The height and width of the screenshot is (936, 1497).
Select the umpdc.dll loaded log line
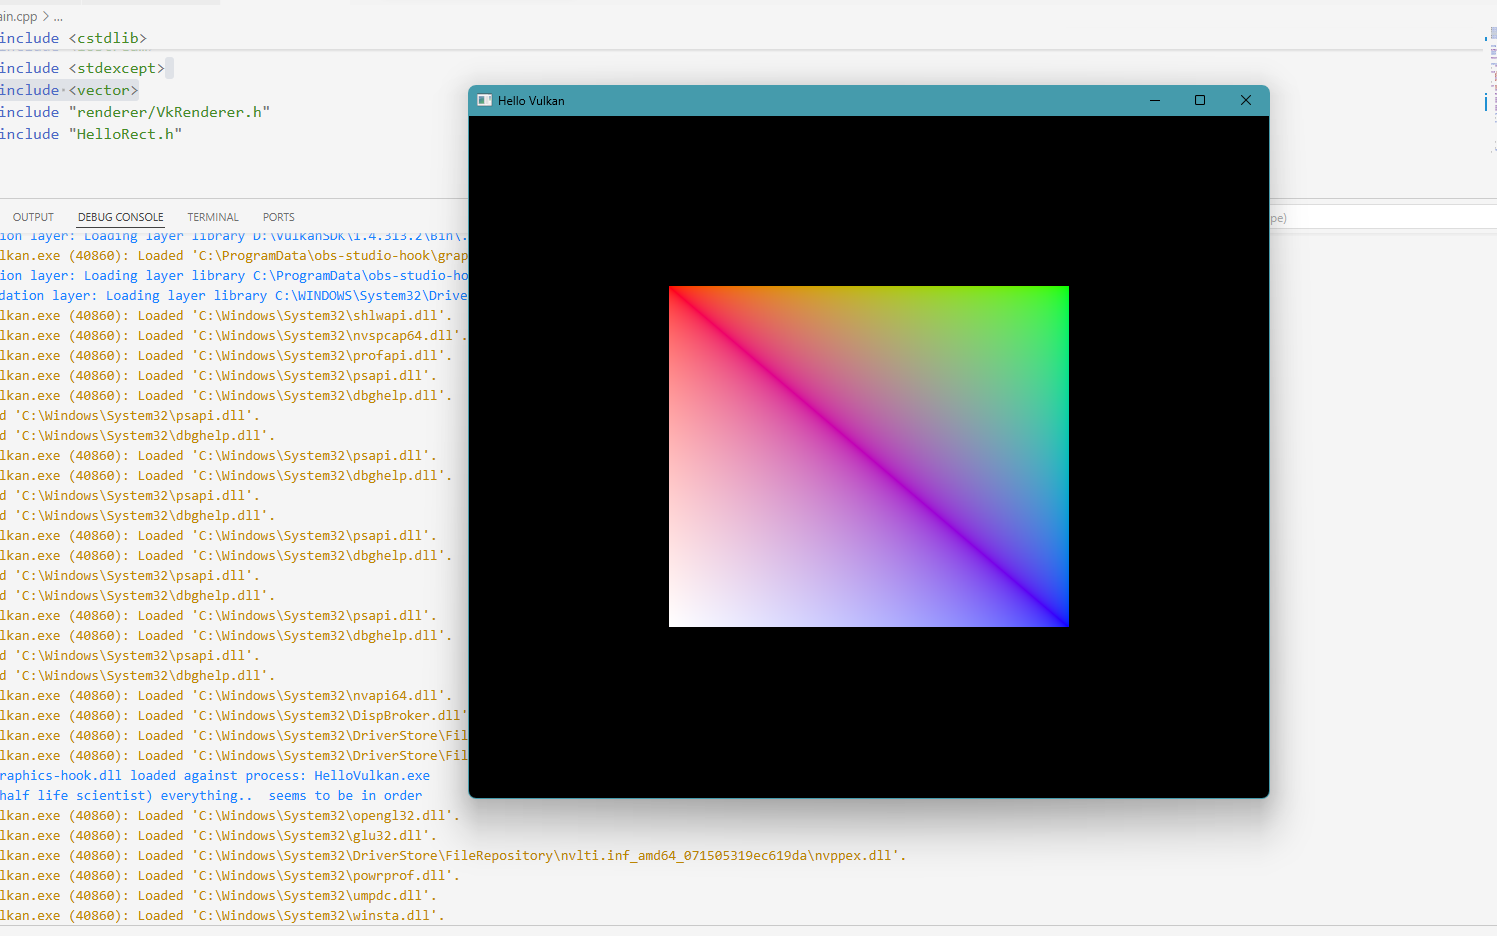point(219,896)
